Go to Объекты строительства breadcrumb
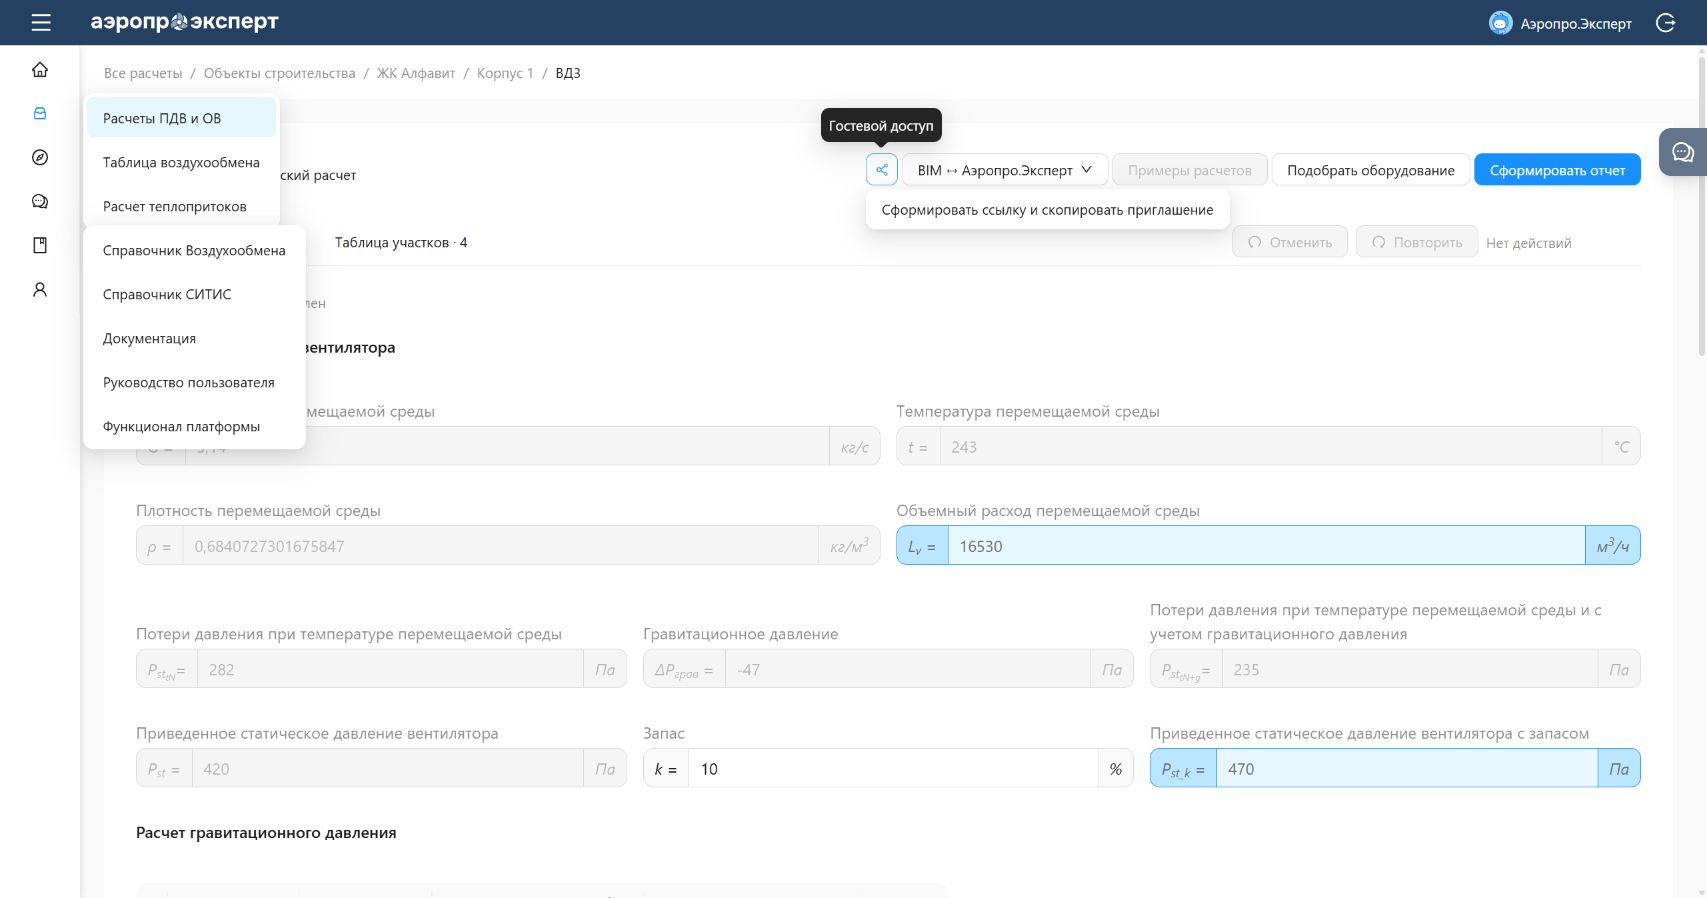This screenshot has width=1707, height=898. (279, 73)
